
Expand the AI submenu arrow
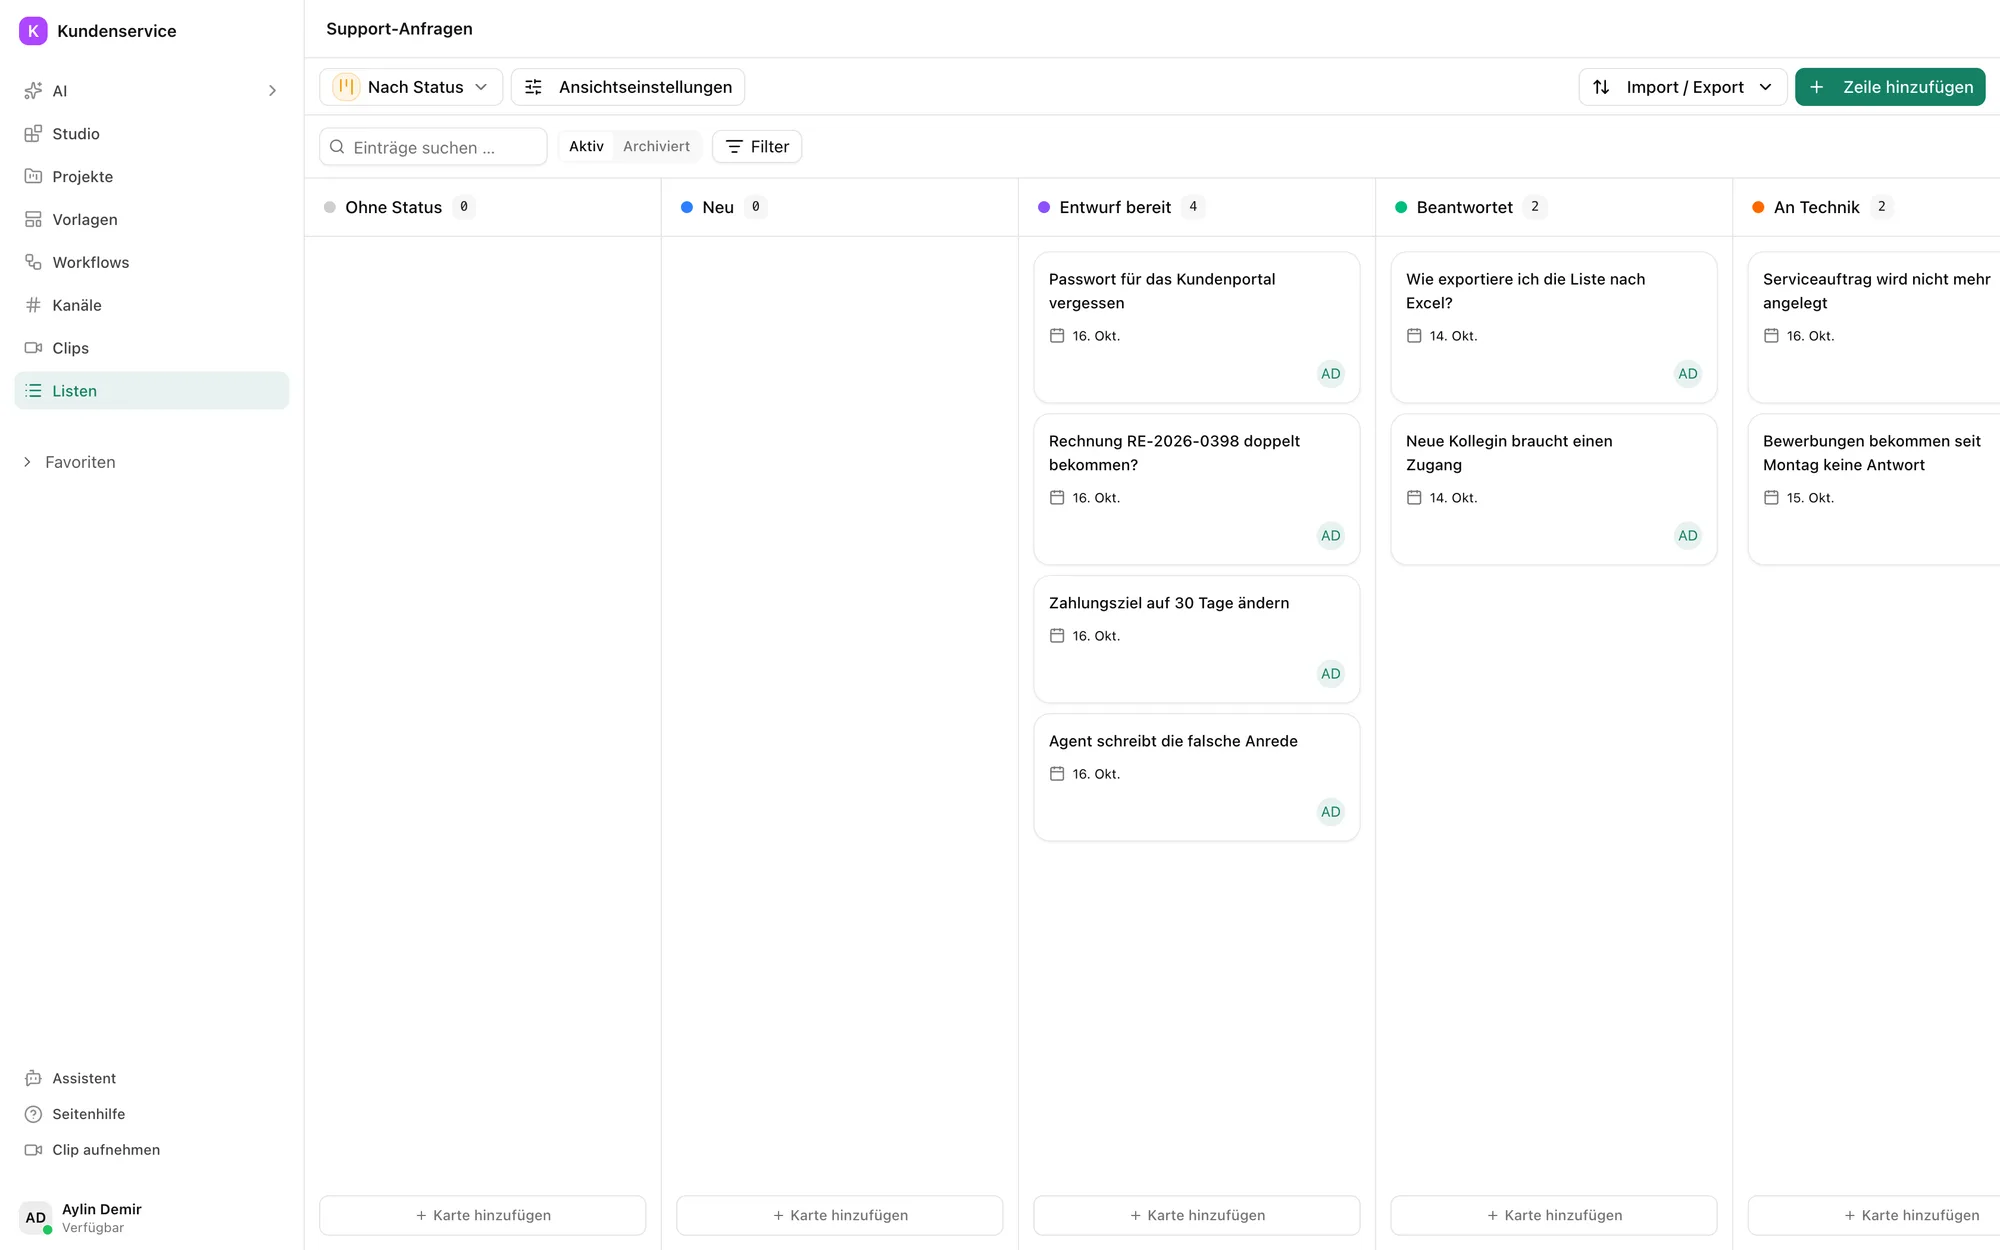272,91
